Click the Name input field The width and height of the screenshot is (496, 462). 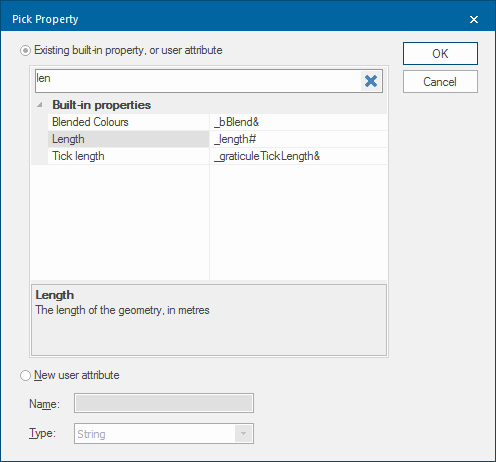tap(164, 403)
